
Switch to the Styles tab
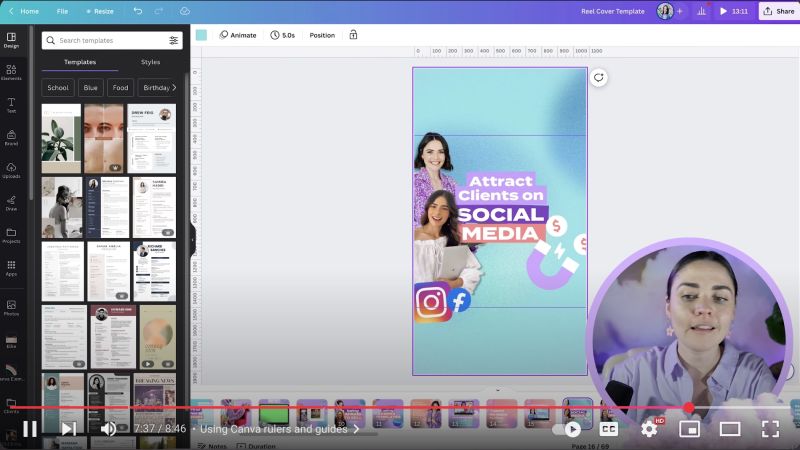[151, 62]
